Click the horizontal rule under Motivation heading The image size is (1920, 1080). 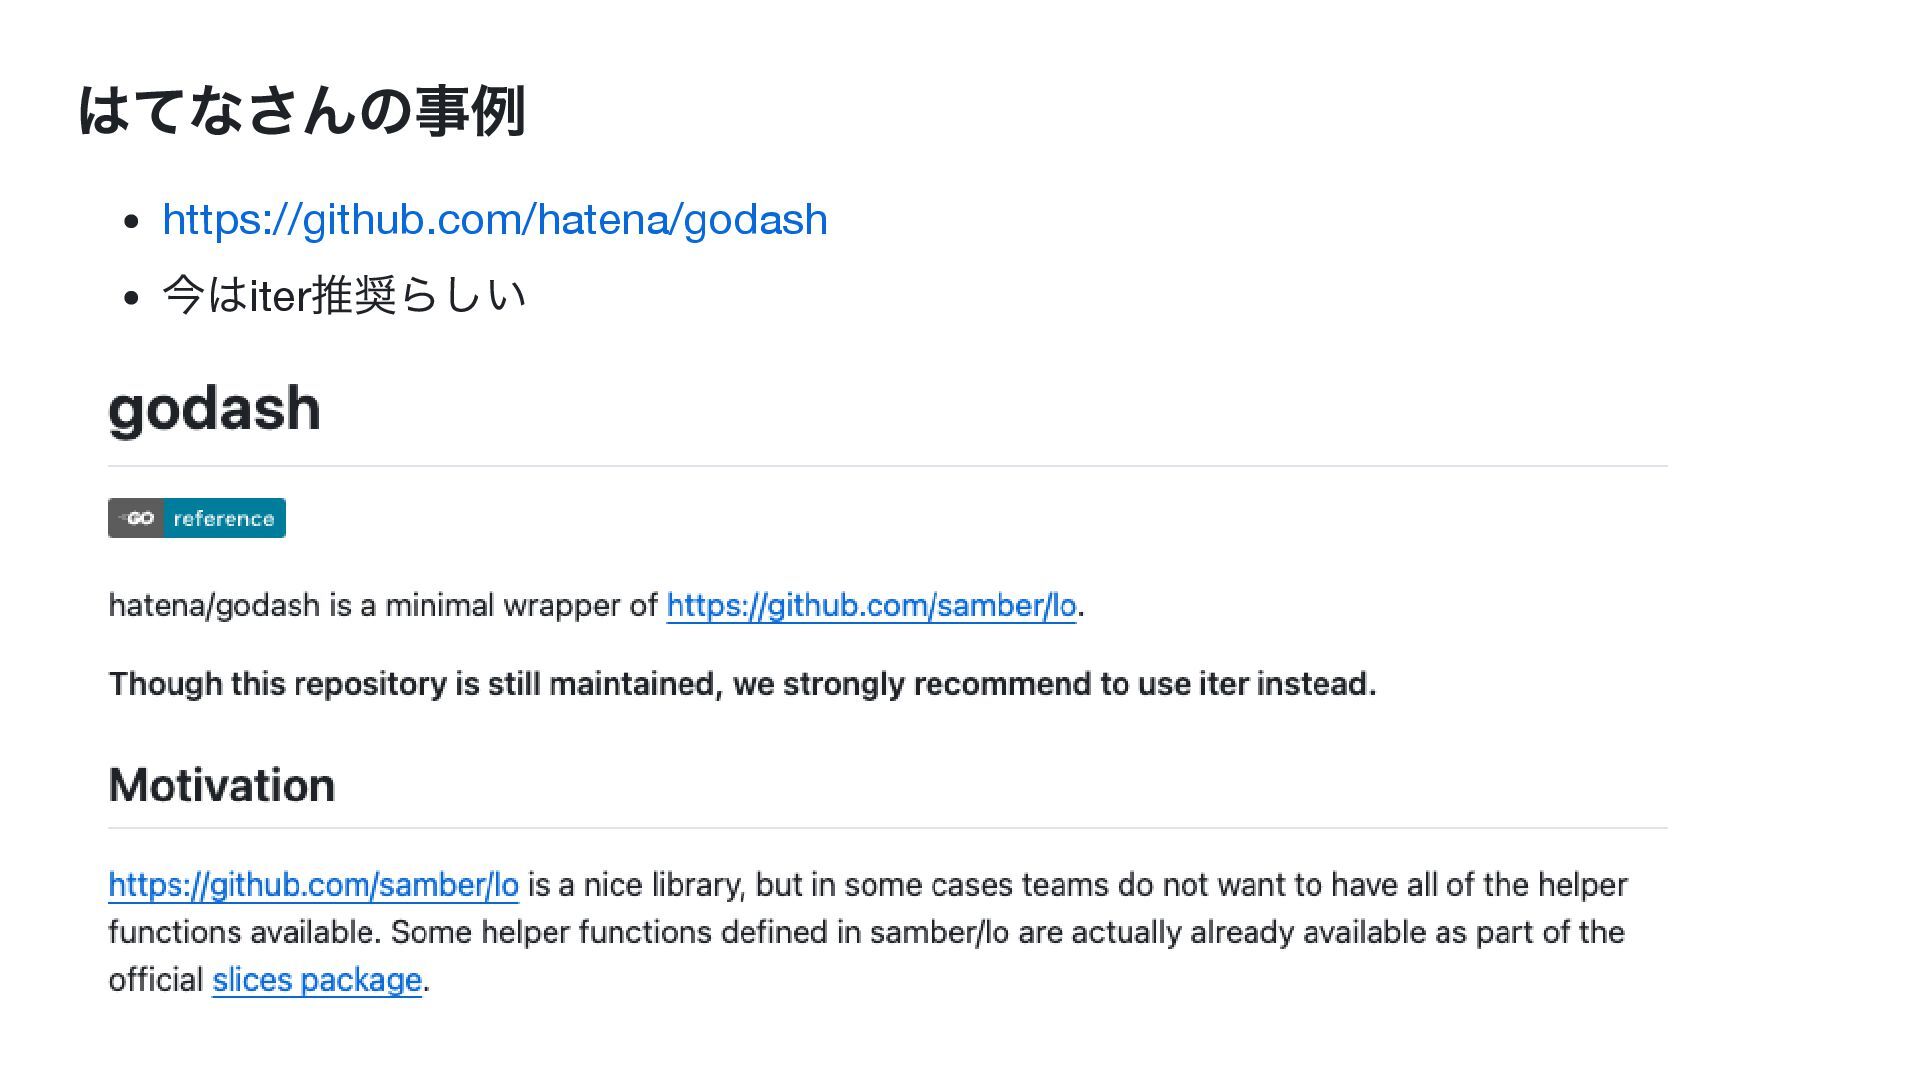888,828
